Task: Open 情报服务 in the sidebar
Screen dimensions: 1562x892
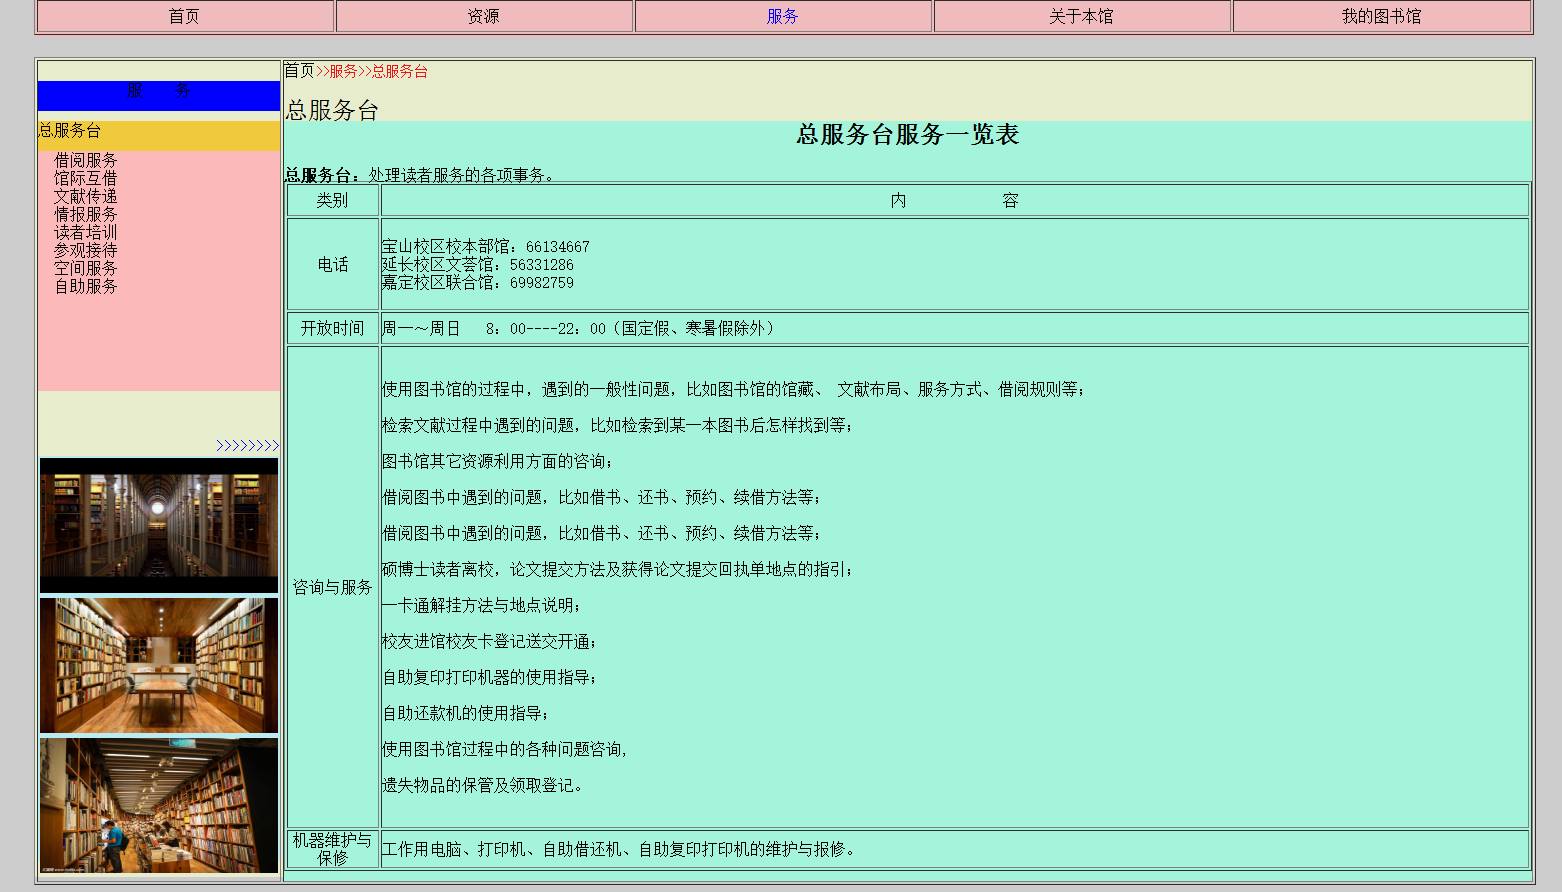Action: coord(86,214)
